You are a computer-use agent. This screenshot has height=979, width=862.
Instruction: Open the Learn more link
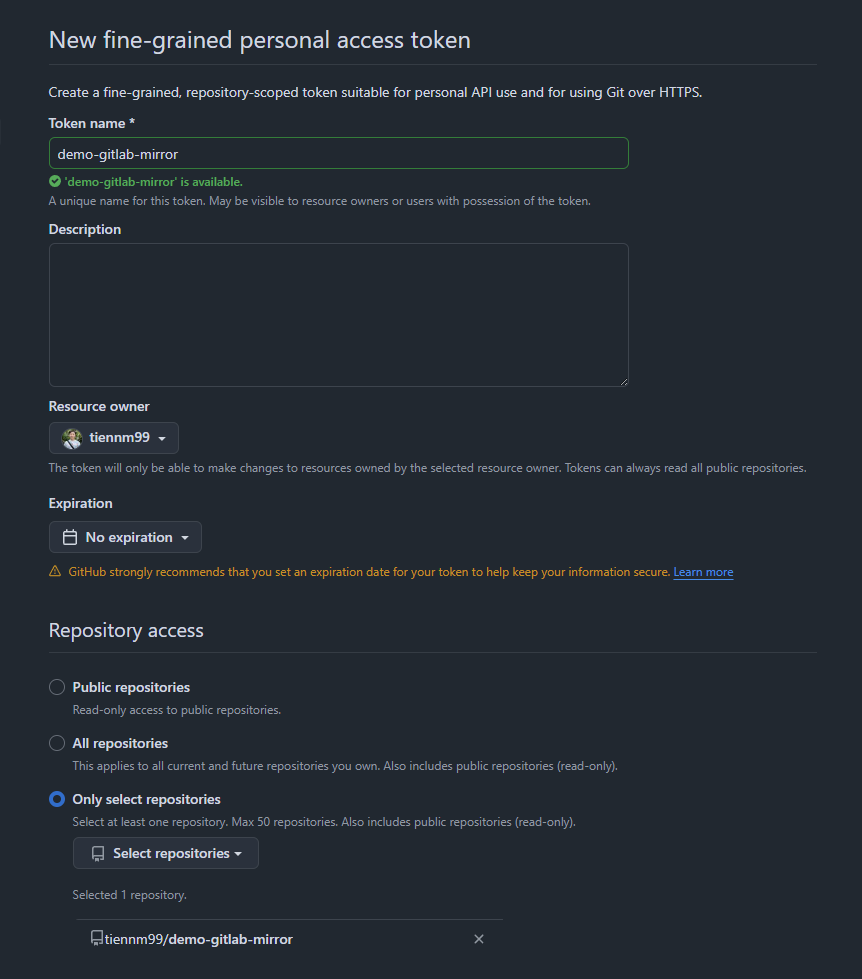tap(703, 572)
